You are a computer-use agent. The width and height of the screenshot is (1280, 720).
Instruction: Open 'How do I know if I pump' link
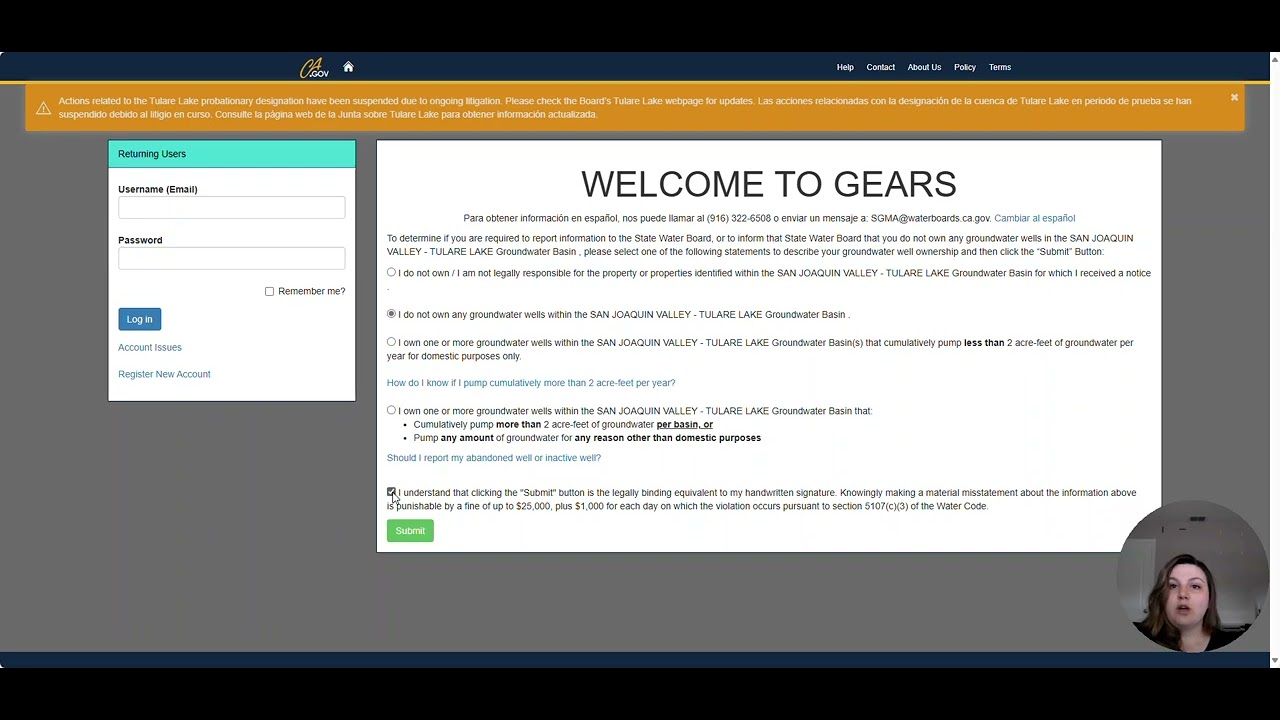[531, 383]
